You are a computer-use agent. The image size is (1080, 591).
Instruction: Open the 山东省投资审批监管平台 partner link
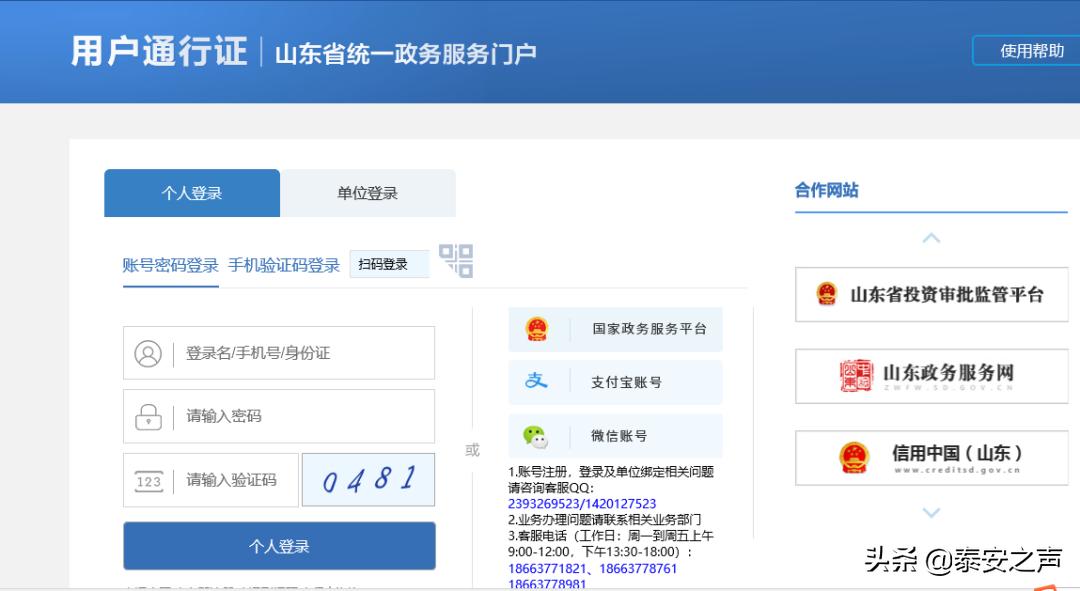[x=931, y=294]
